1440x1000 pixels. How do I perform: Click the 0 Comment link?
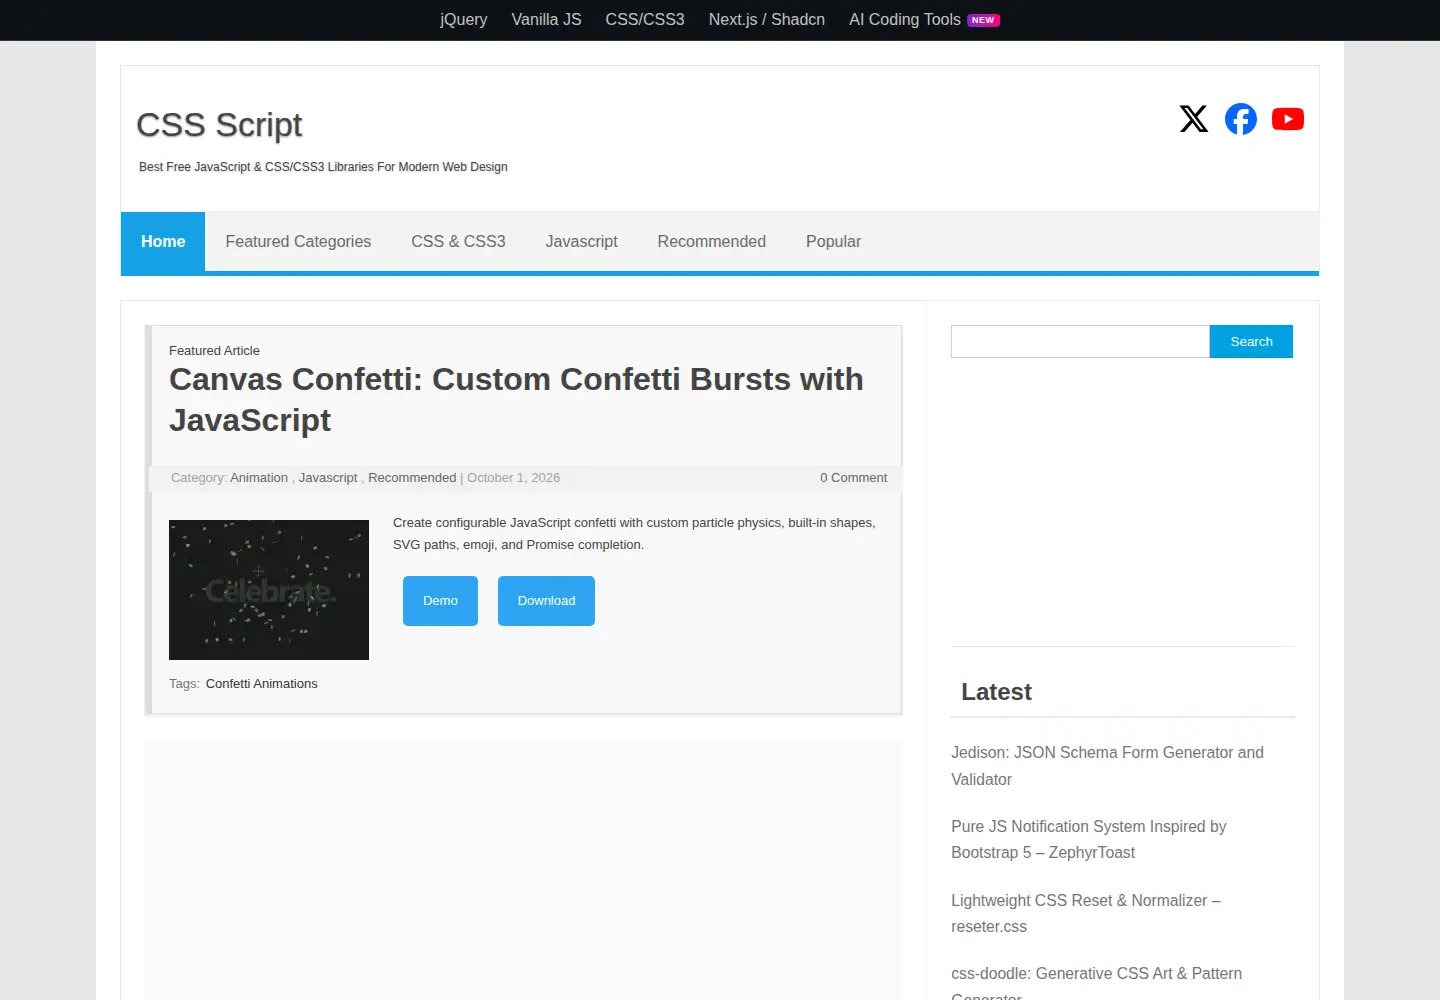853,478
